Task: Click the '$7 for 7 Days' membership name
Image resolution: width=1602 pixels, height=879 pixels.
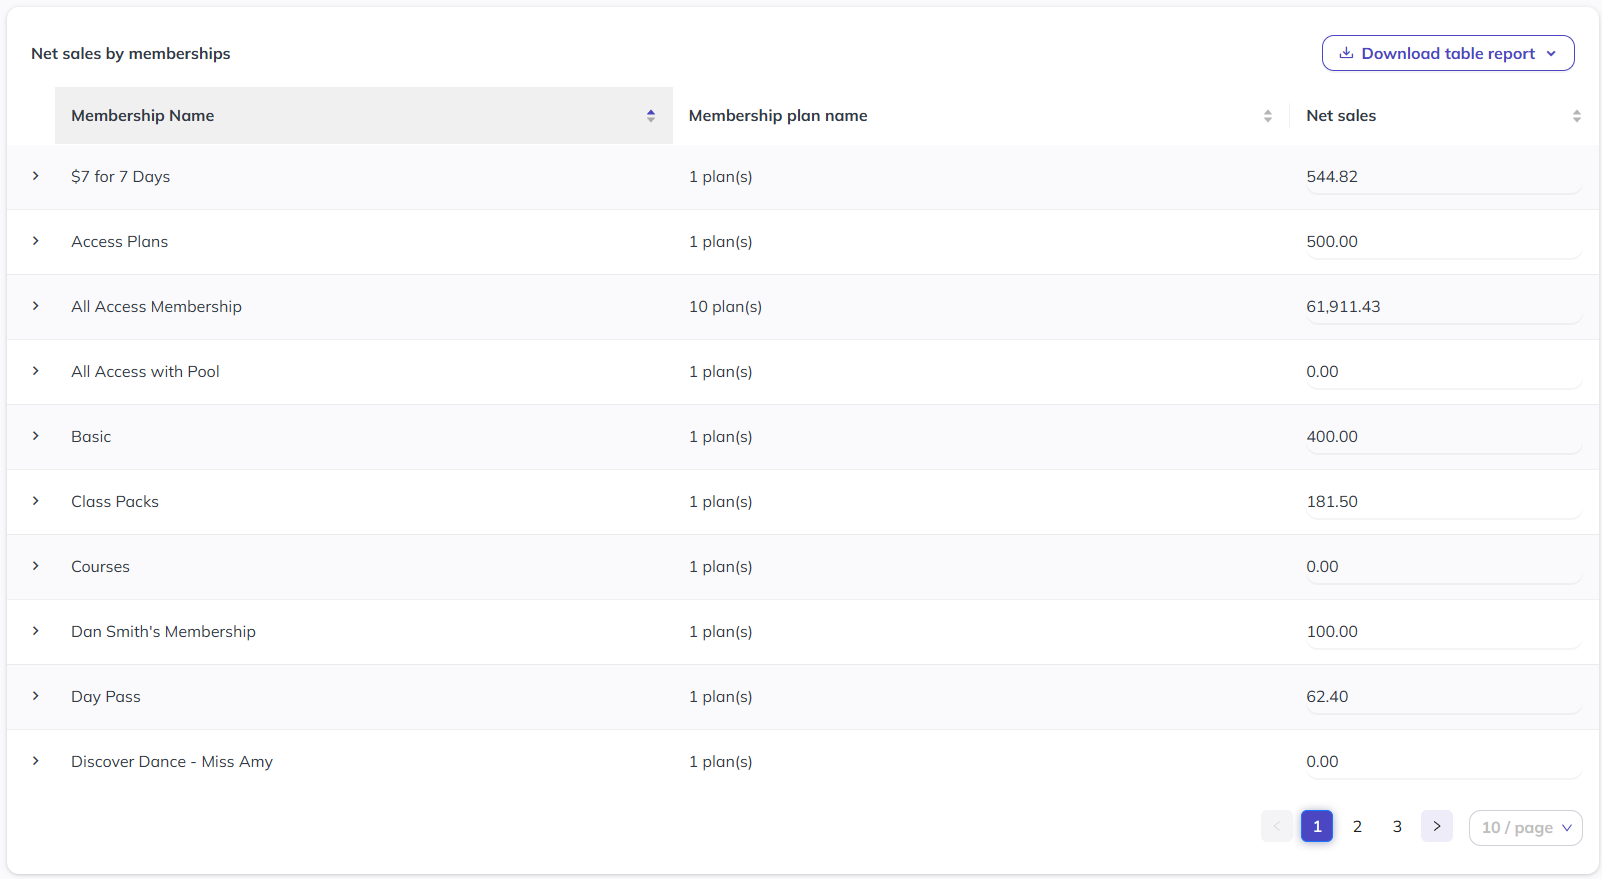Action: click(x=120, y=176)
